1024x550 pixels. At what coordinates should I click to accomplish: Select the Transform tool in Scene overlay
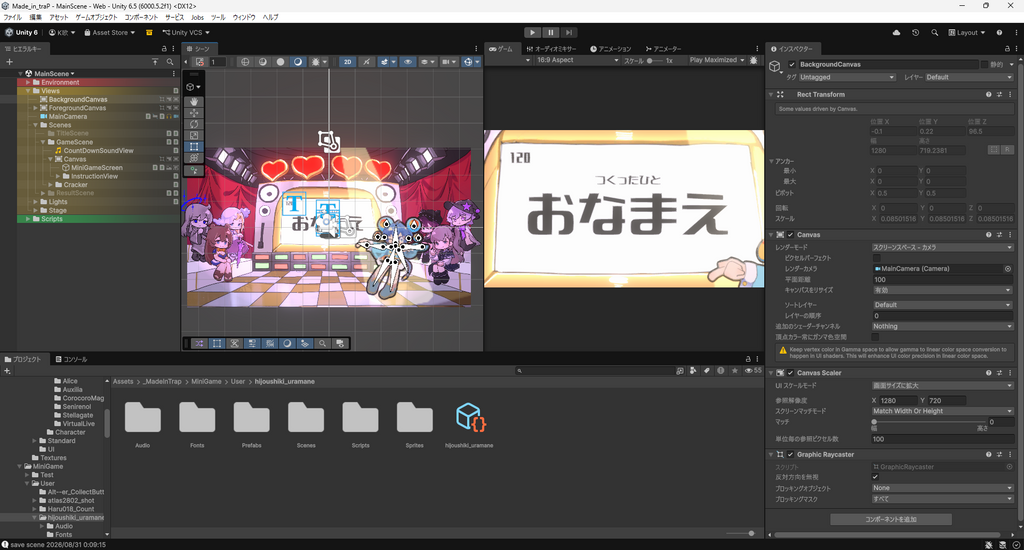pos(194,158)
